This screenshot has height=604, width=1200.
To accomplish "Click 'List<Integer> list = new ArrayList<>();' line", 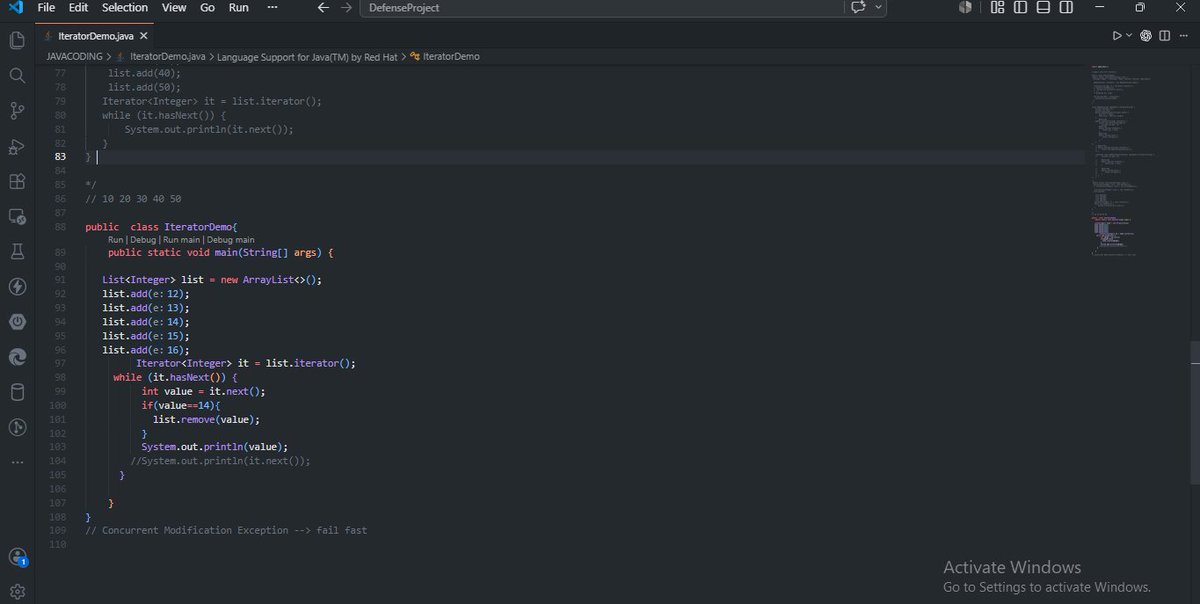I will click(212, 280).
